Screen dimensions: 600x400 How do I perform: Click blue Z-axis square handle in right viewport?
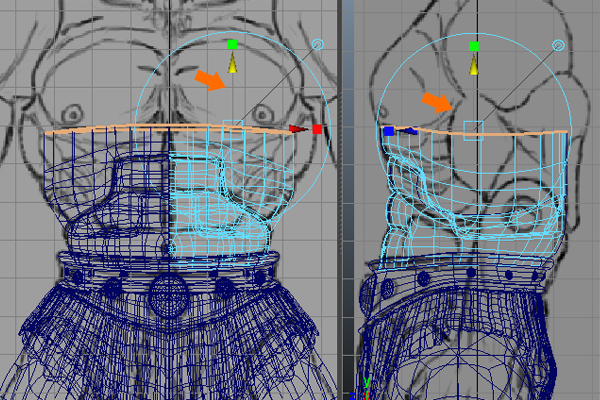coord(389,131)
